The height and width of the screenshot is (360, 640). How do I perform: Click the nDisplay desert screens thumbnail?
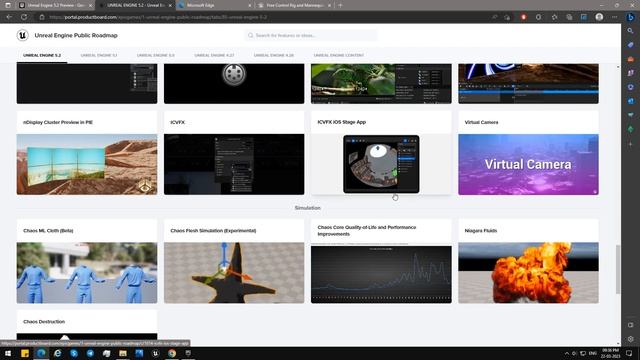tap(87, 164)
